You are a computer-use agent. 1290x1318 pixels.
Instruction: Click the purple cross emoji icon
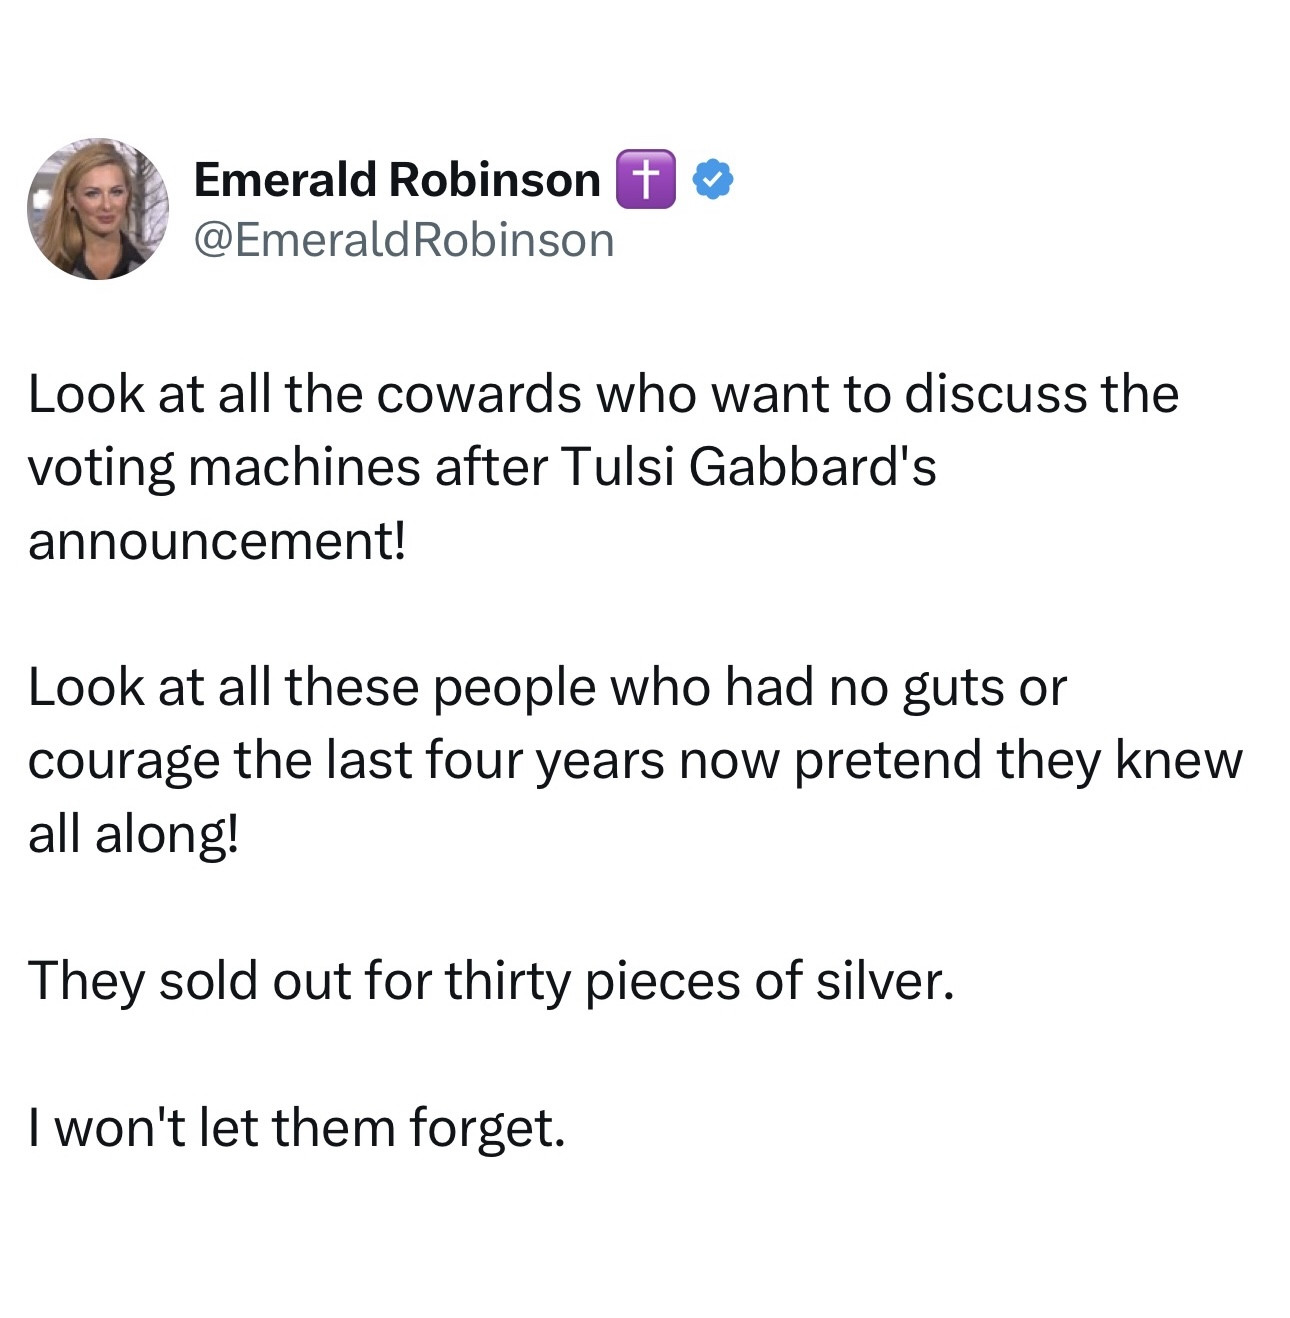(645, 180)
